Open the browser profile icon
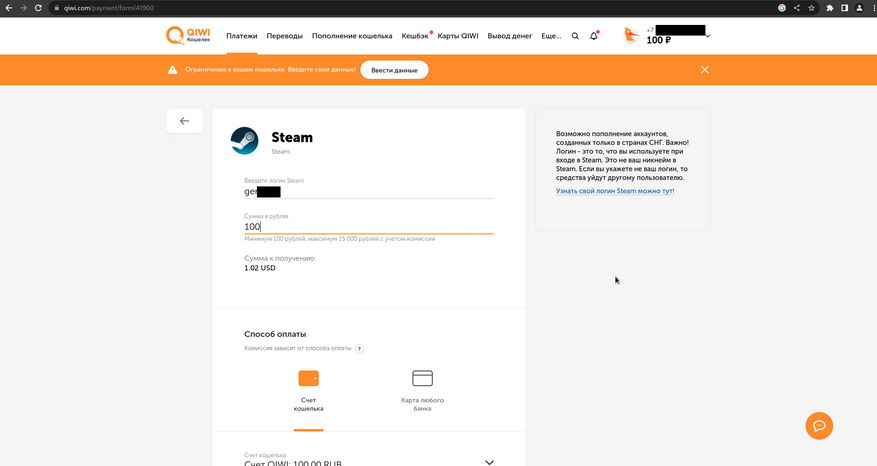 click(x=860, y=8)
